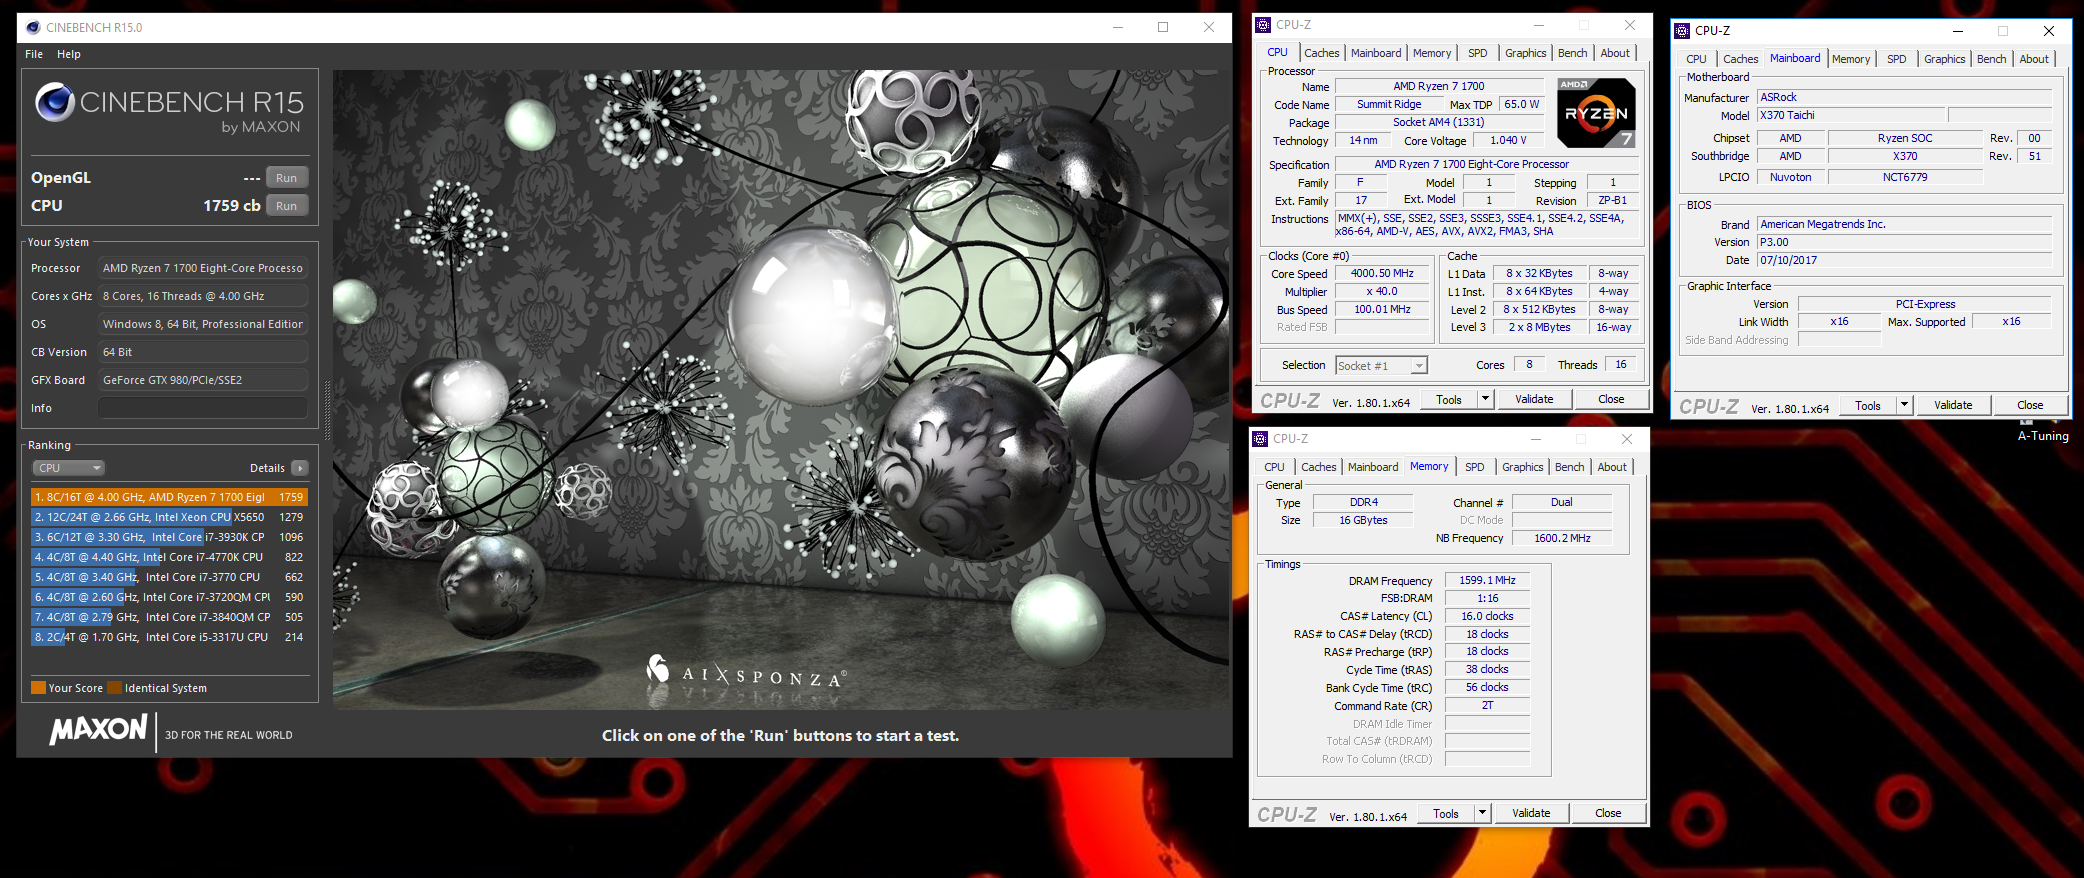Select ranking row Intel Core i7-4770K

pyautogui.click(x=169, y=557)
